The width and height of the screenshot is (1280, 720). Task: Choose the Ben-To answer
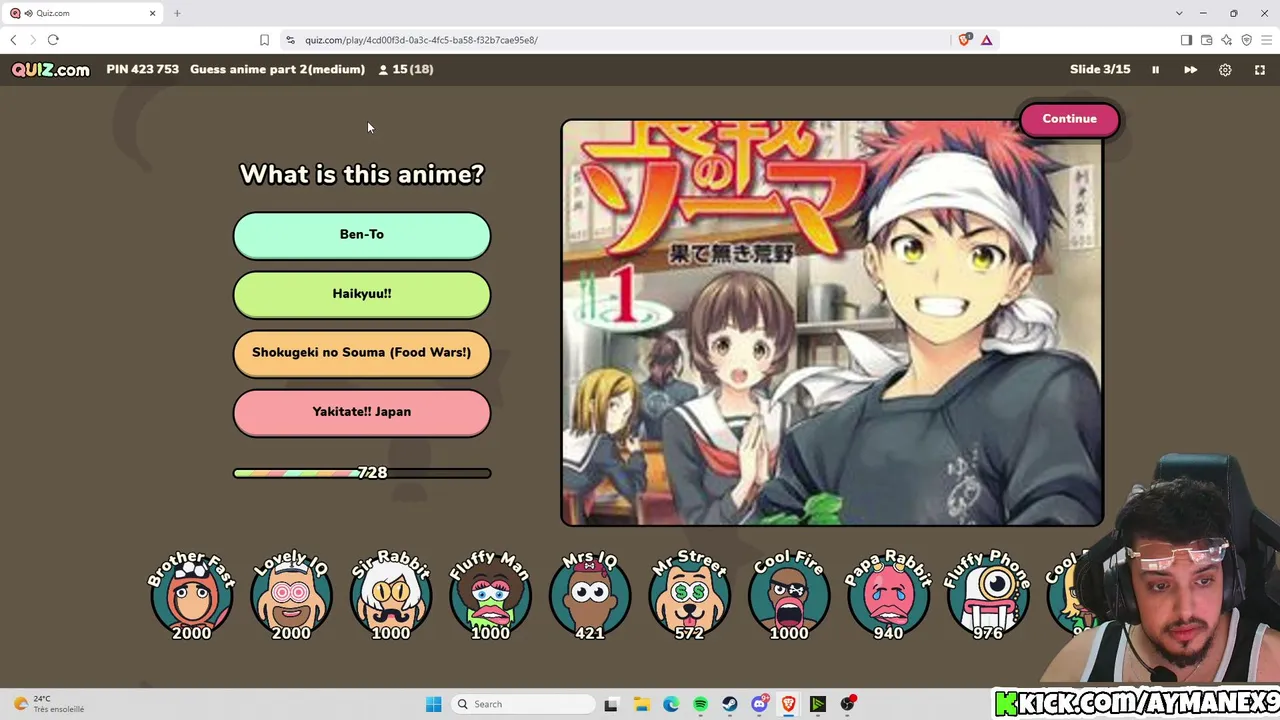click(362, 235)
